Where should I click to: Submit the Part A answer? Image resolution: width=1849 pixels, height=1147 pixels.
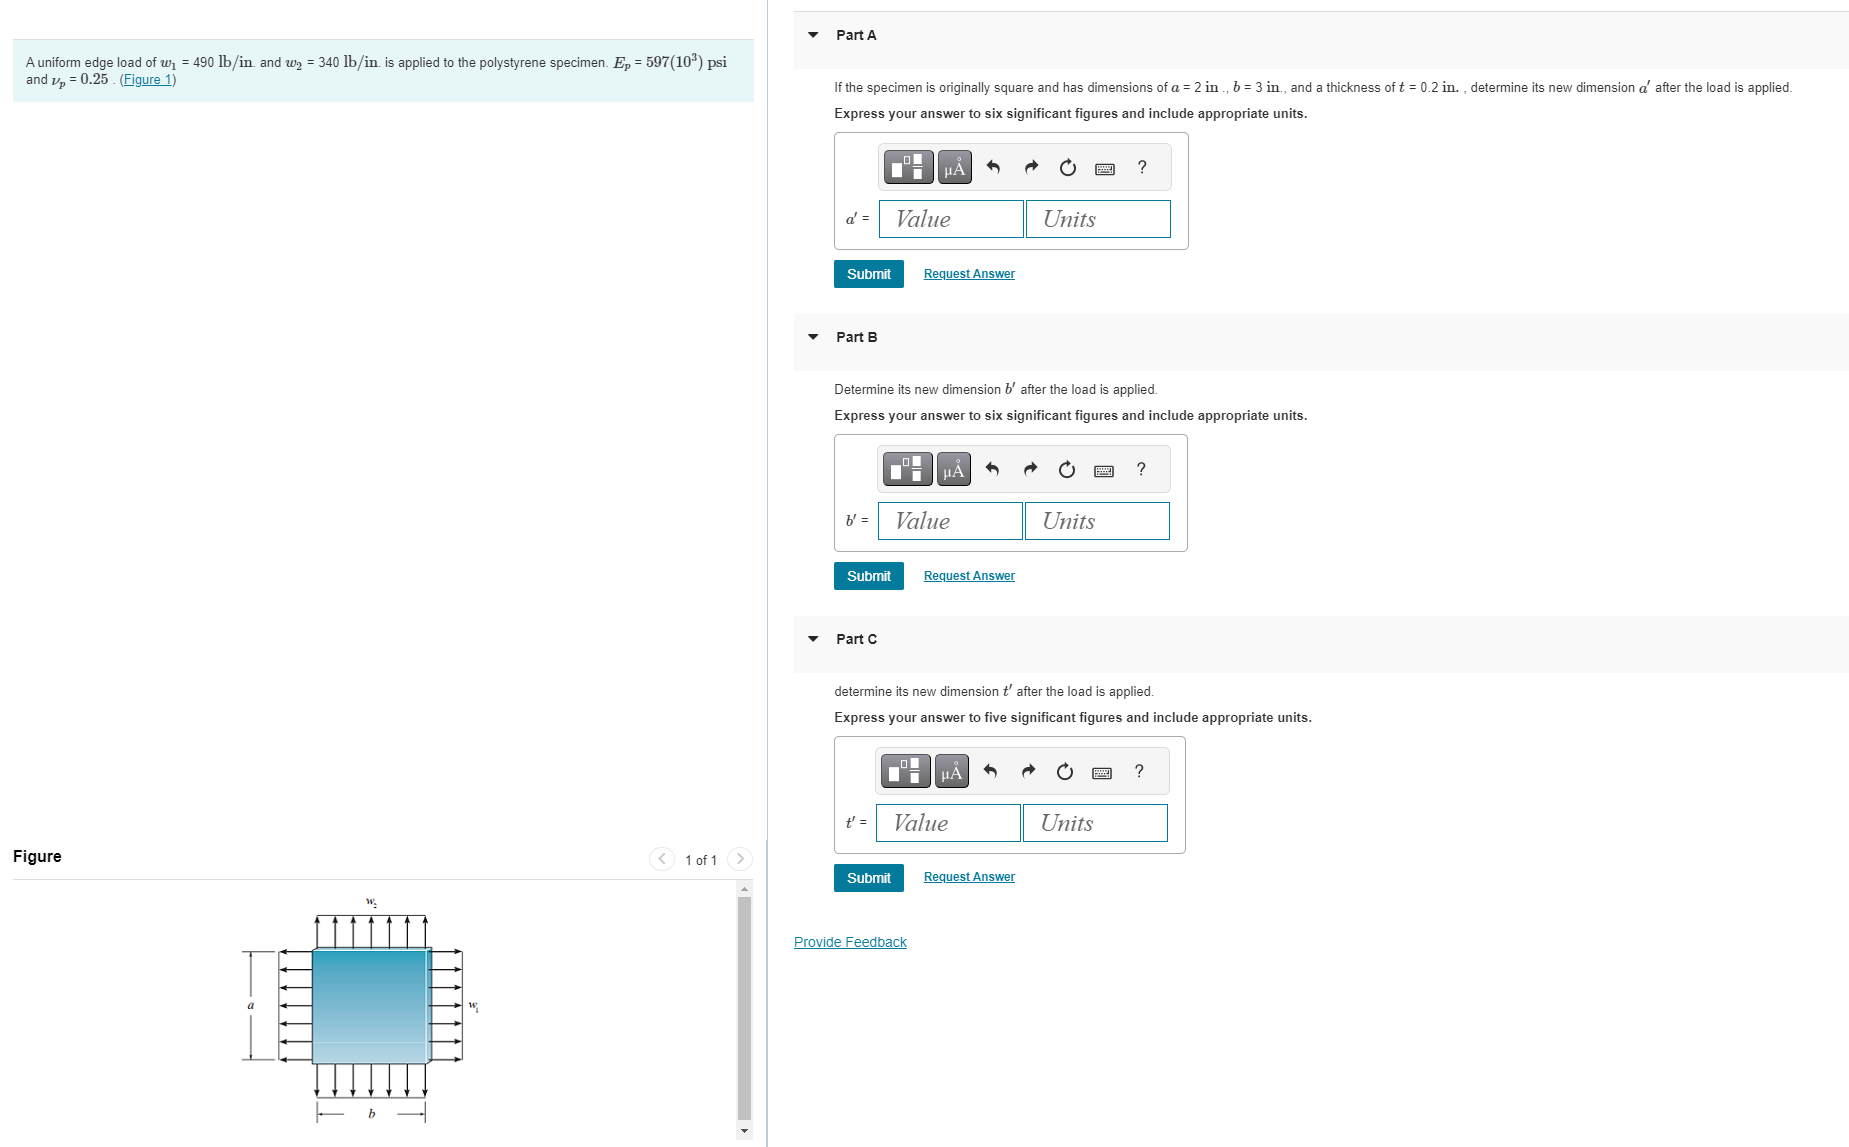pyautogui.click(x=867, y=273)
